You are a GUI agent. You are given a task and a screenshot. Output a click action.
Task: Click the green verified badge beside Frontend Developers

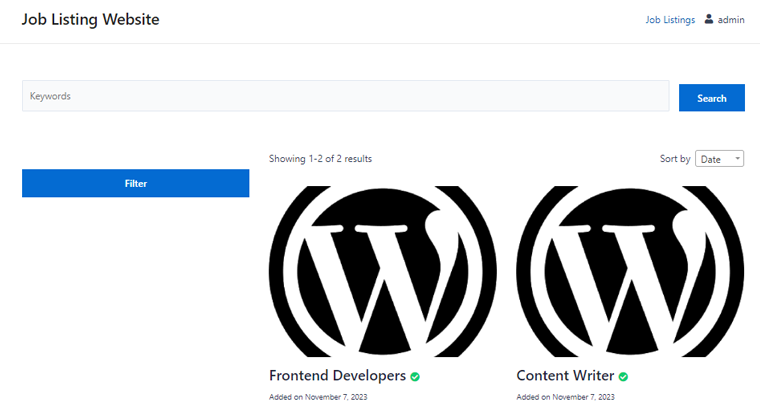(415, 377)
